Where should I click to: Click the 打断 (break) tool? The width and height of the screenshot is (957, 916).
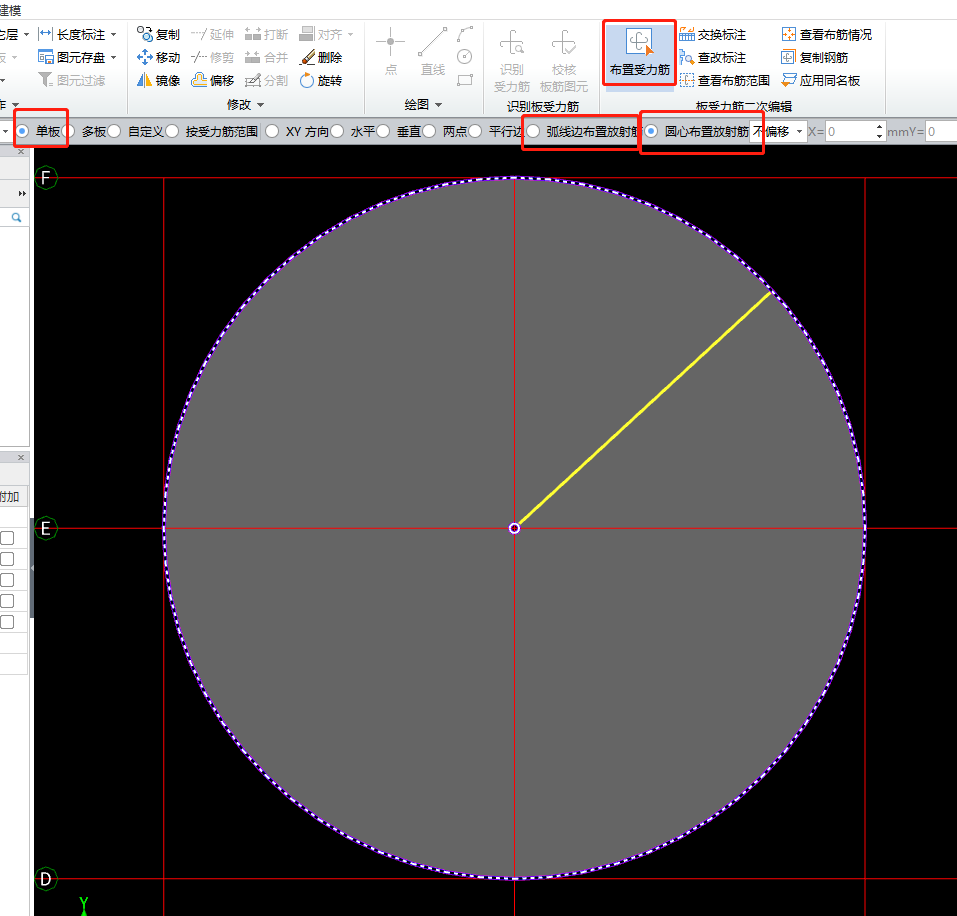pyautogui.click(x=266, y=34)
